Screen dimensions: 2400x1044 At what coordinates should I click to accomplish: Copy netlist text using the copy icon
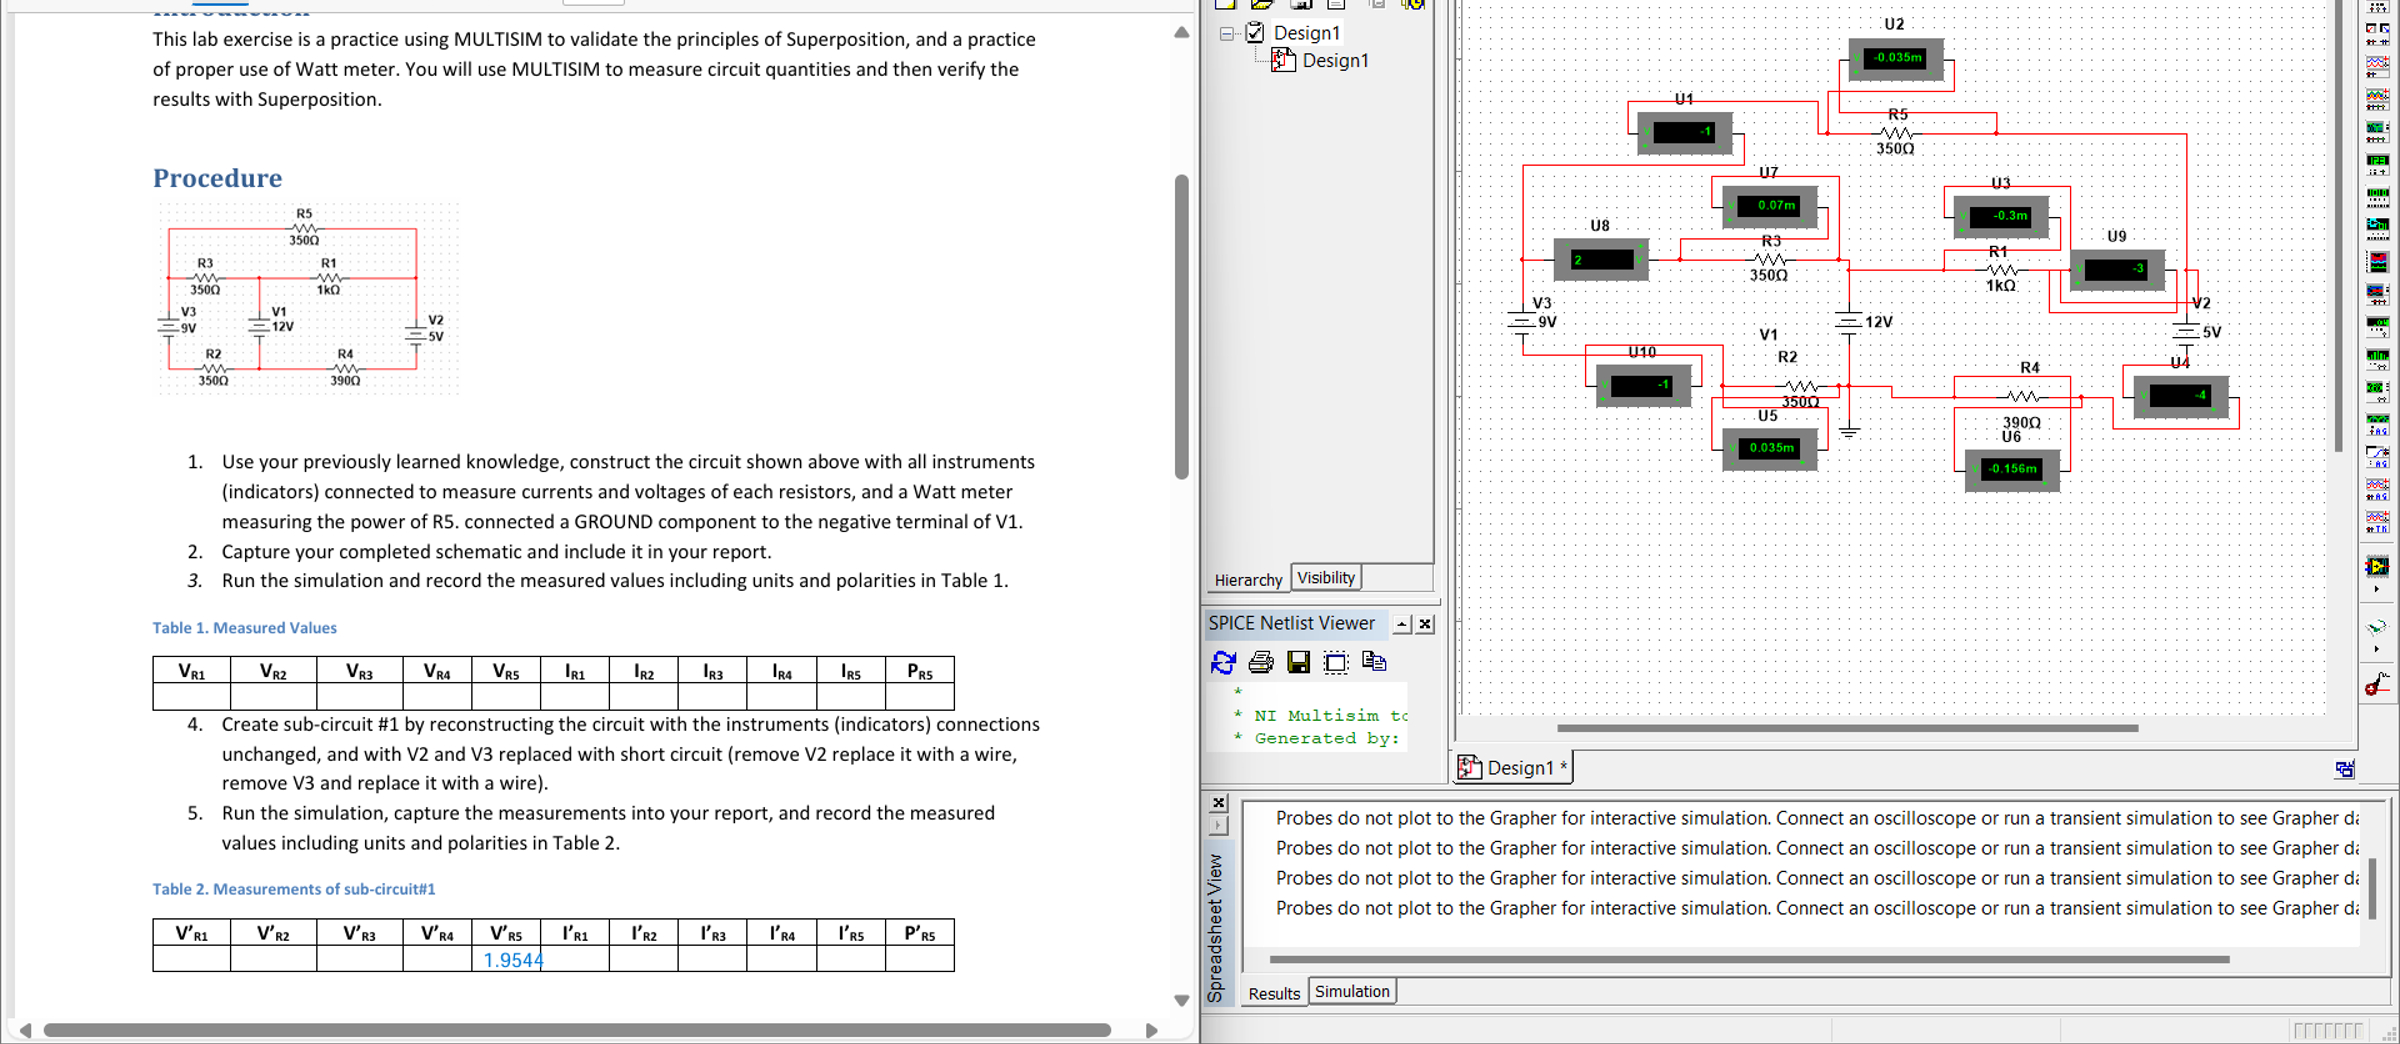point(1373,662)
